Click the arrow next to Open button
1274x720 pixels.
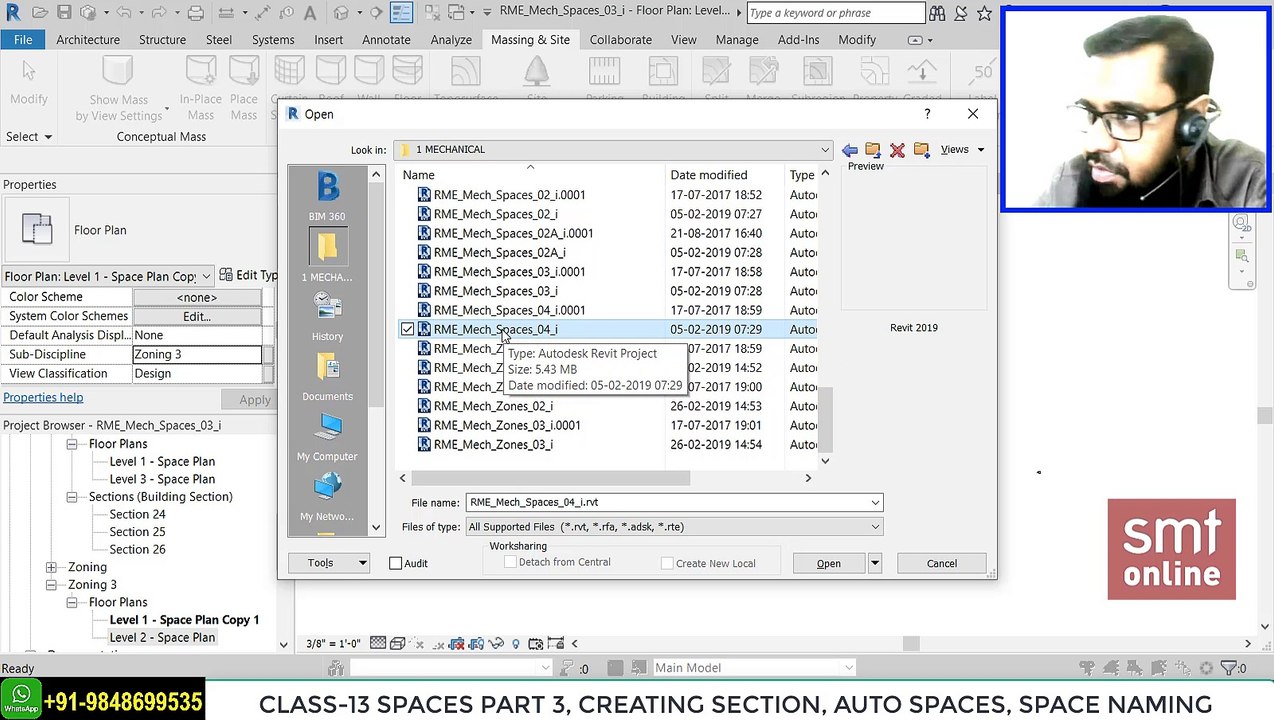[874, 564]
